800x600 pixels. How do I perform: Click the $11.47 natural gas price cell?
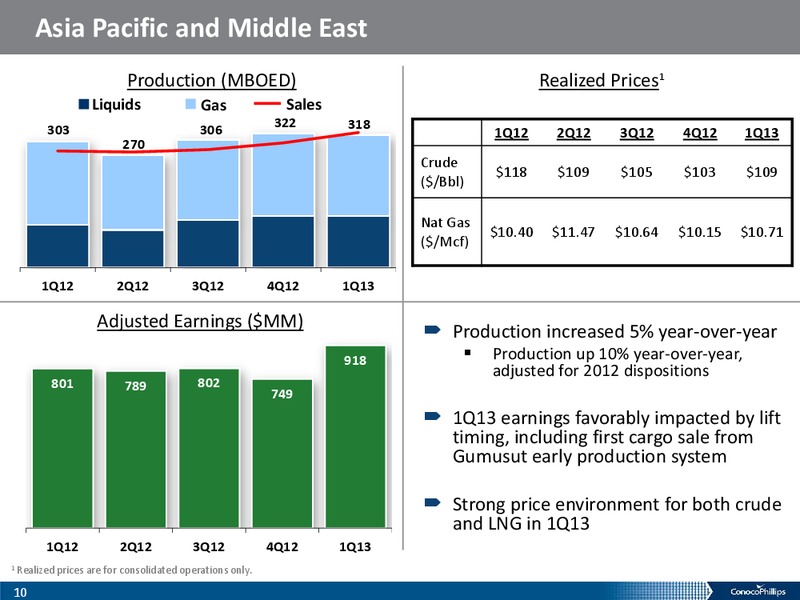click(573, 232)
